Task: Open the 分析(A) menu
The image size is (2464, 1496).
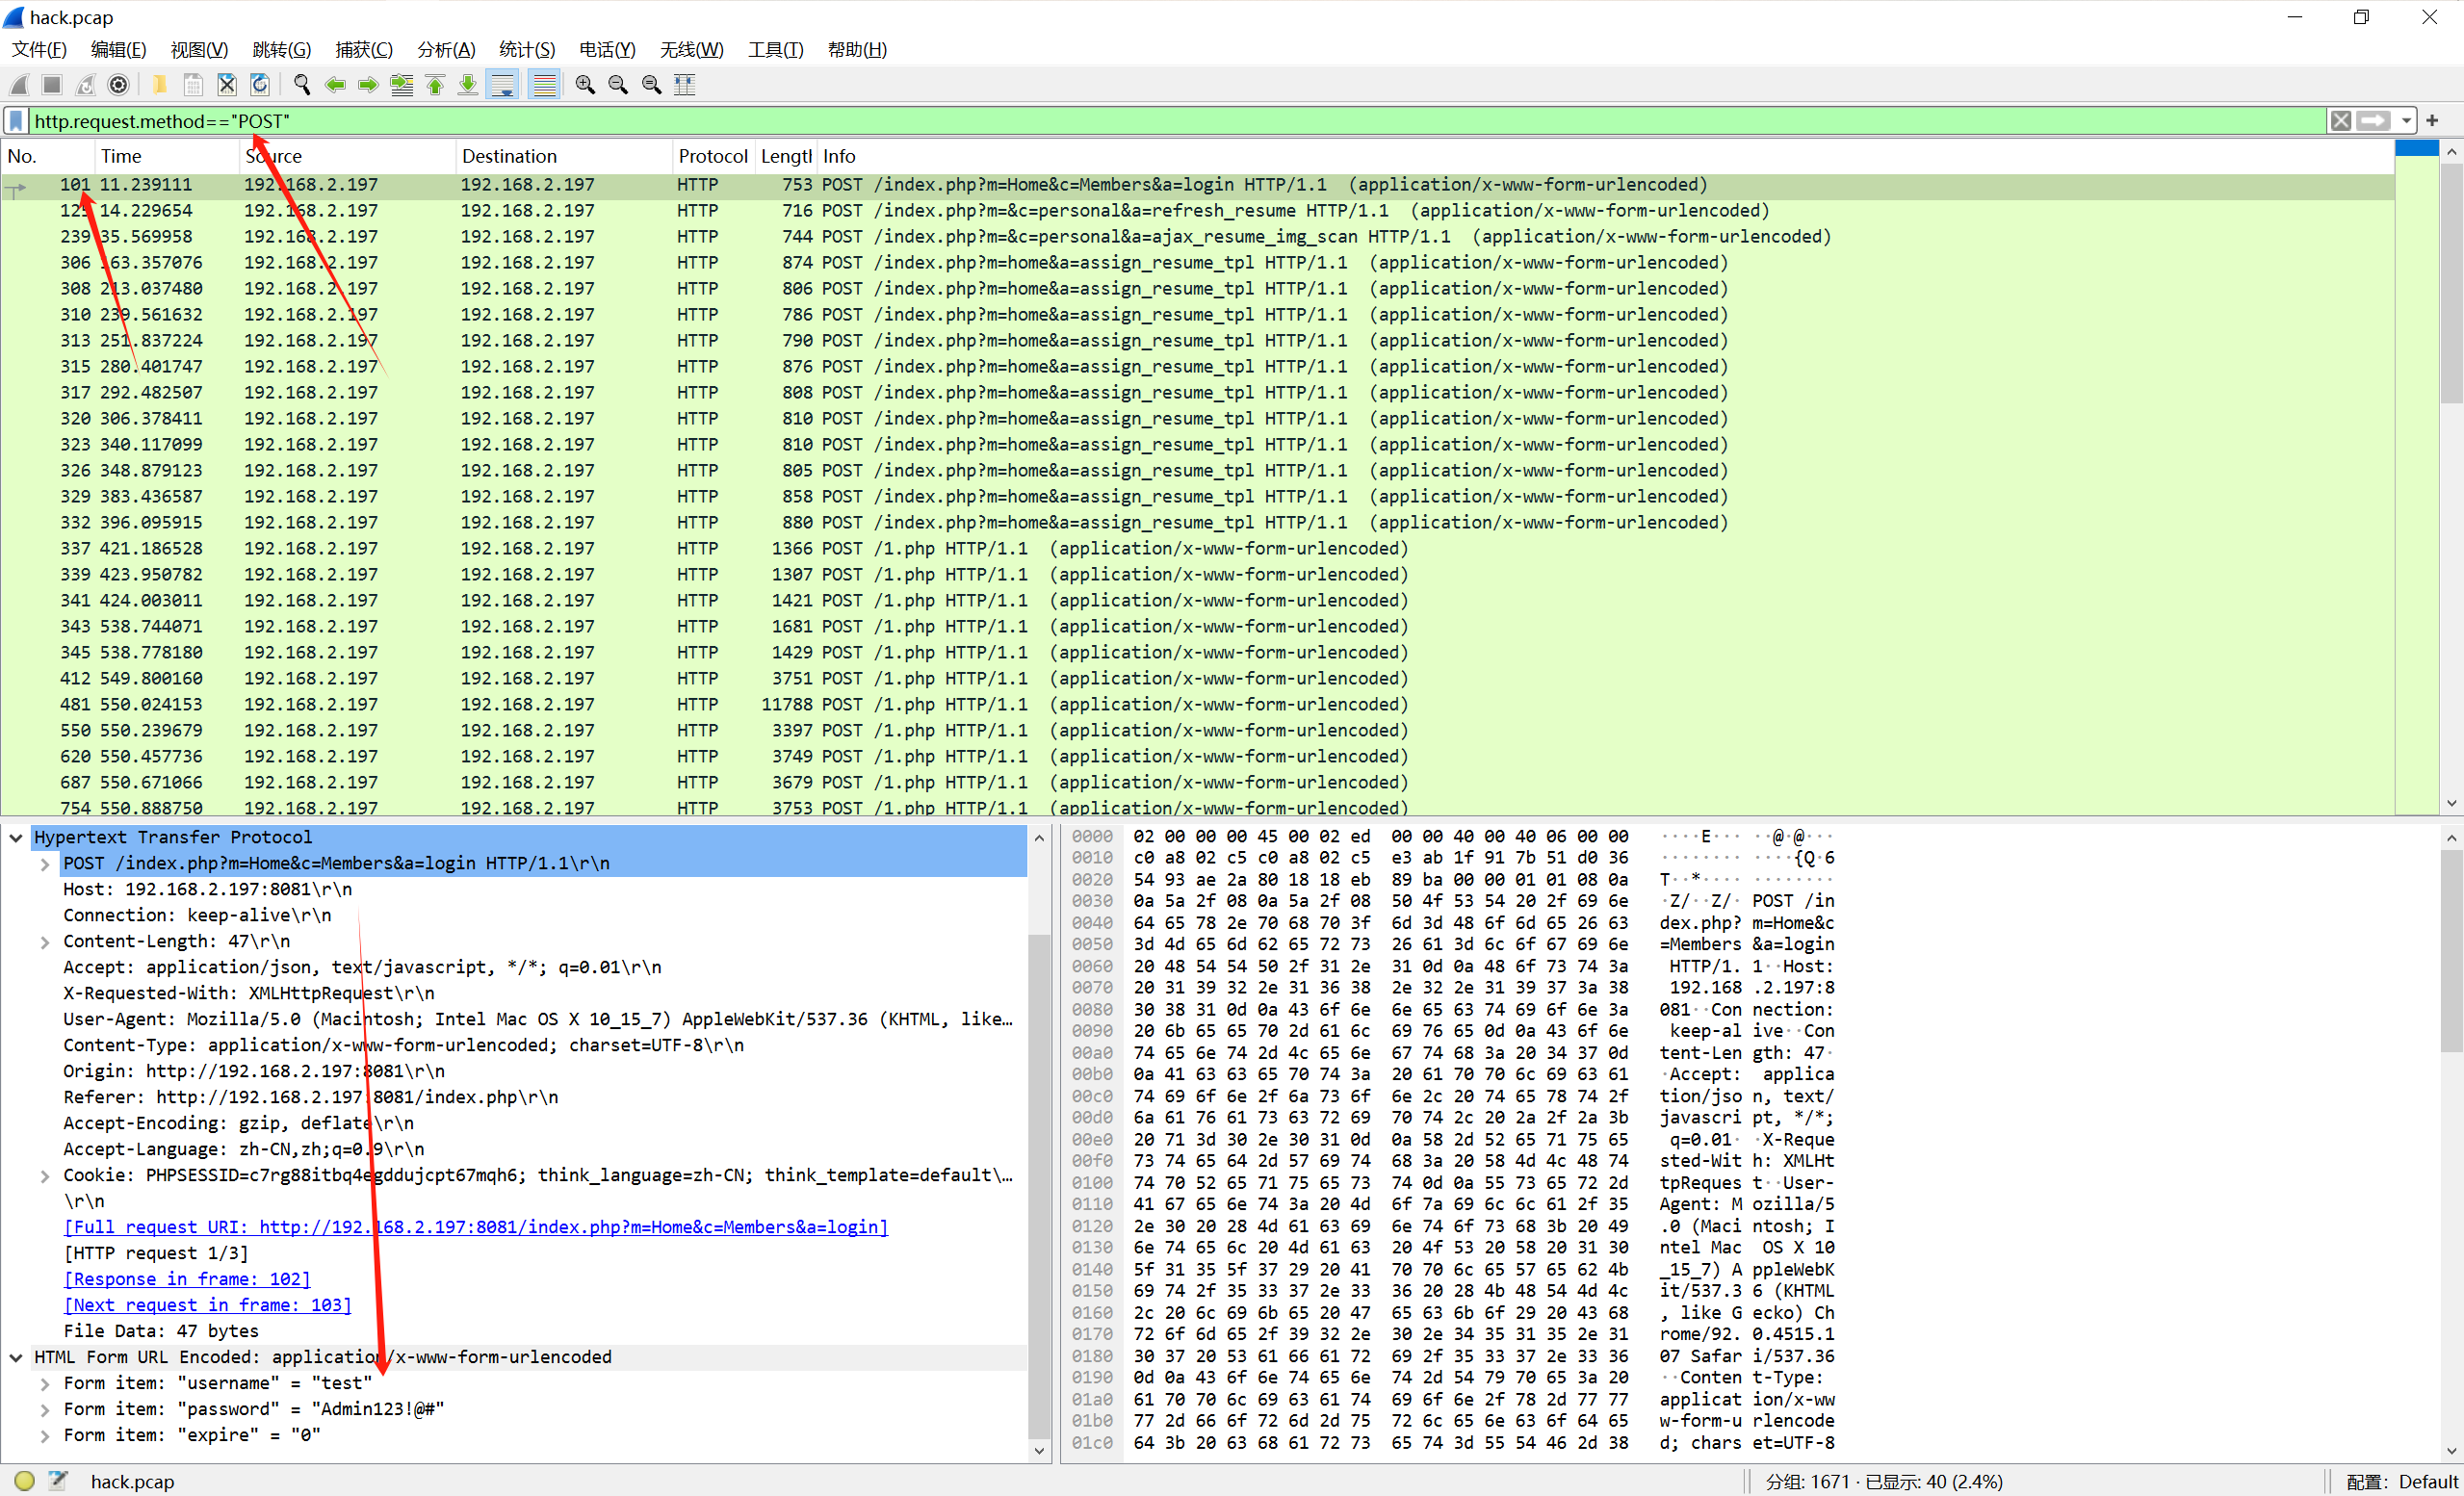Action: point(445,49)
